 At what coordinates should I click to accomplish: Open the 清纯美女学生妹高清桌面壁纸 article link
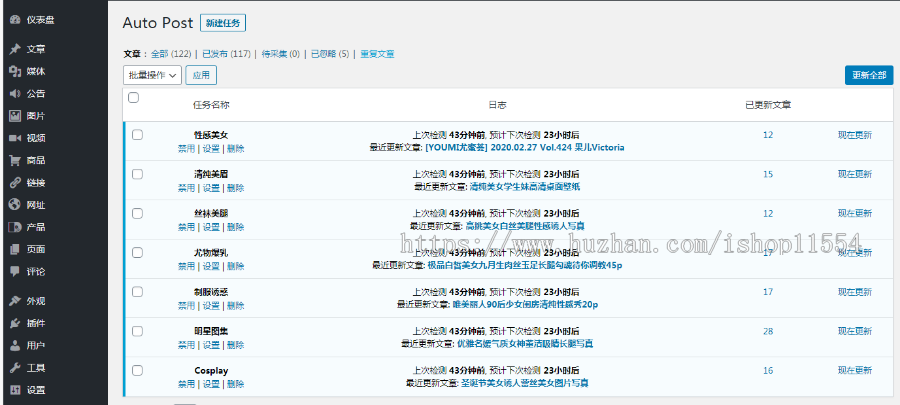525,186
